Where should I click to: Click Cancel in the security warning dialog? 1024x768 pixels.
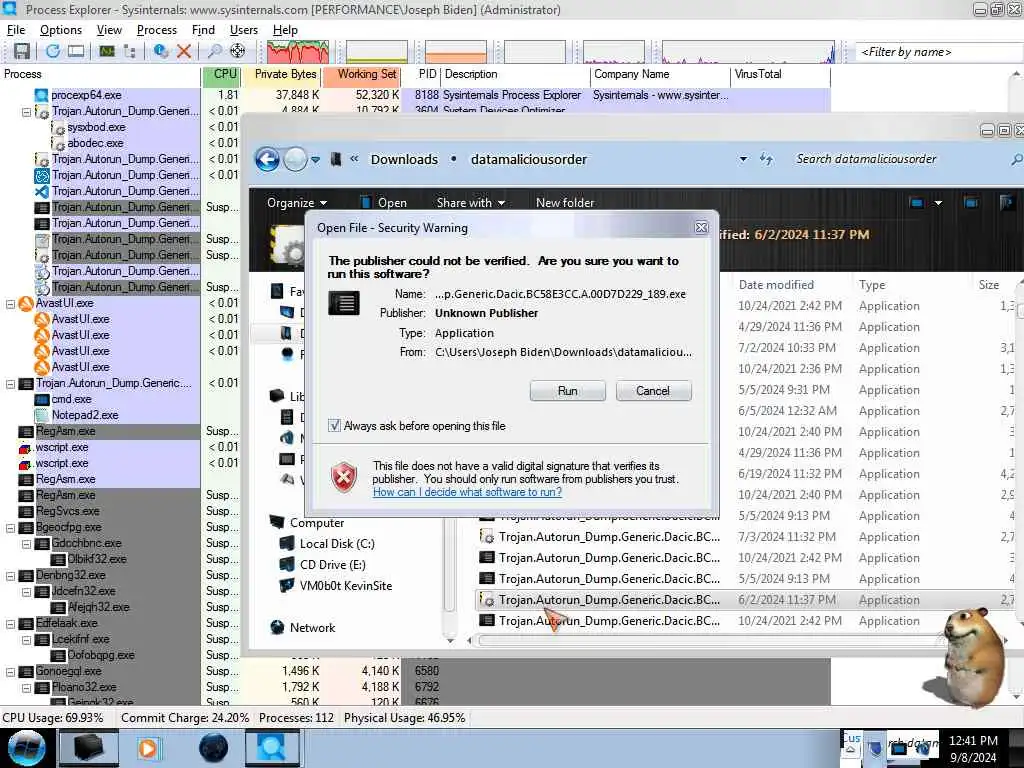(x=653, y=391)
